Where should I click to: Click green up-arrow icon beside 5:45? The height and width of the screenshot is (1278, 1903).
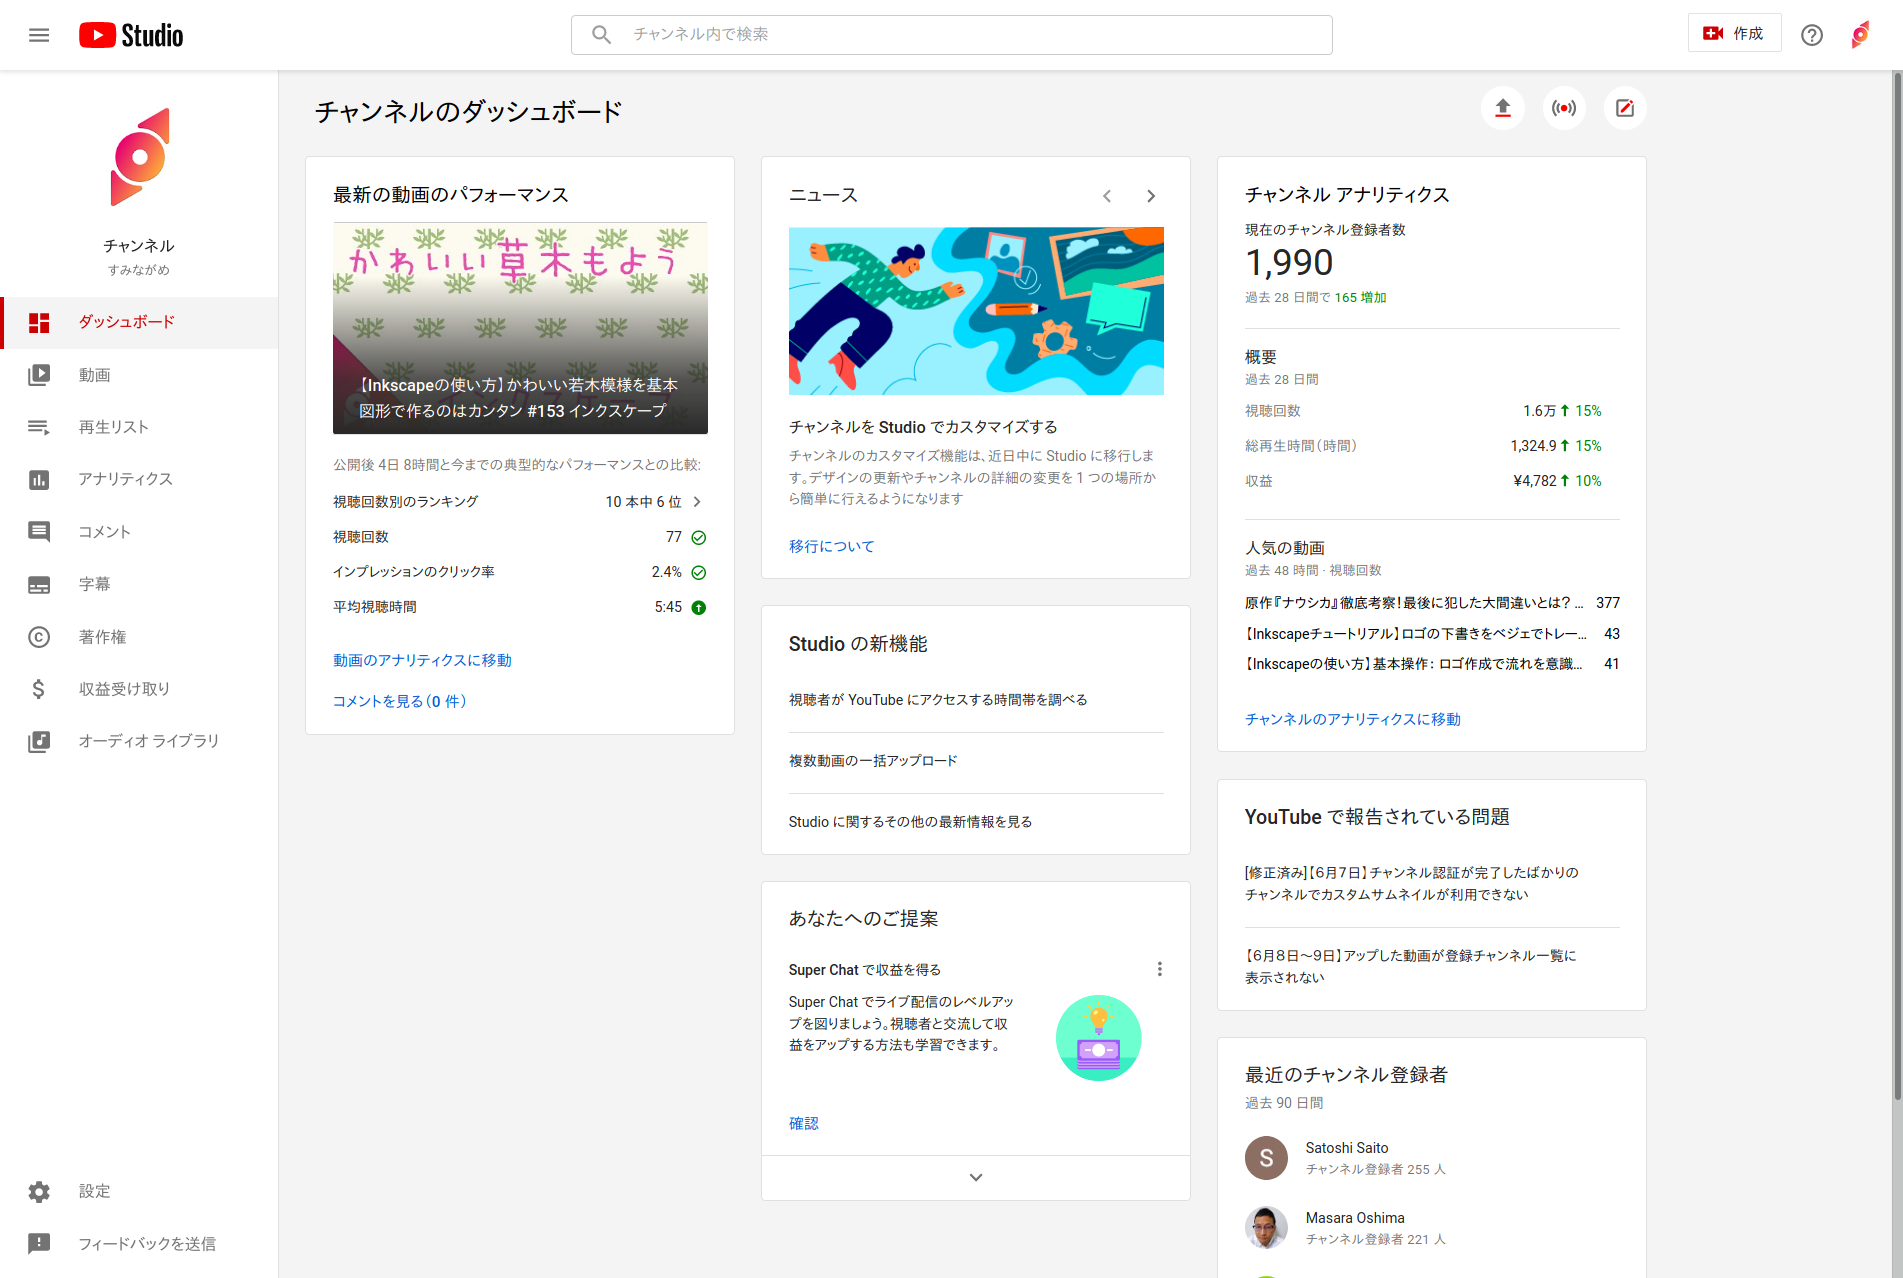[699, 608]
